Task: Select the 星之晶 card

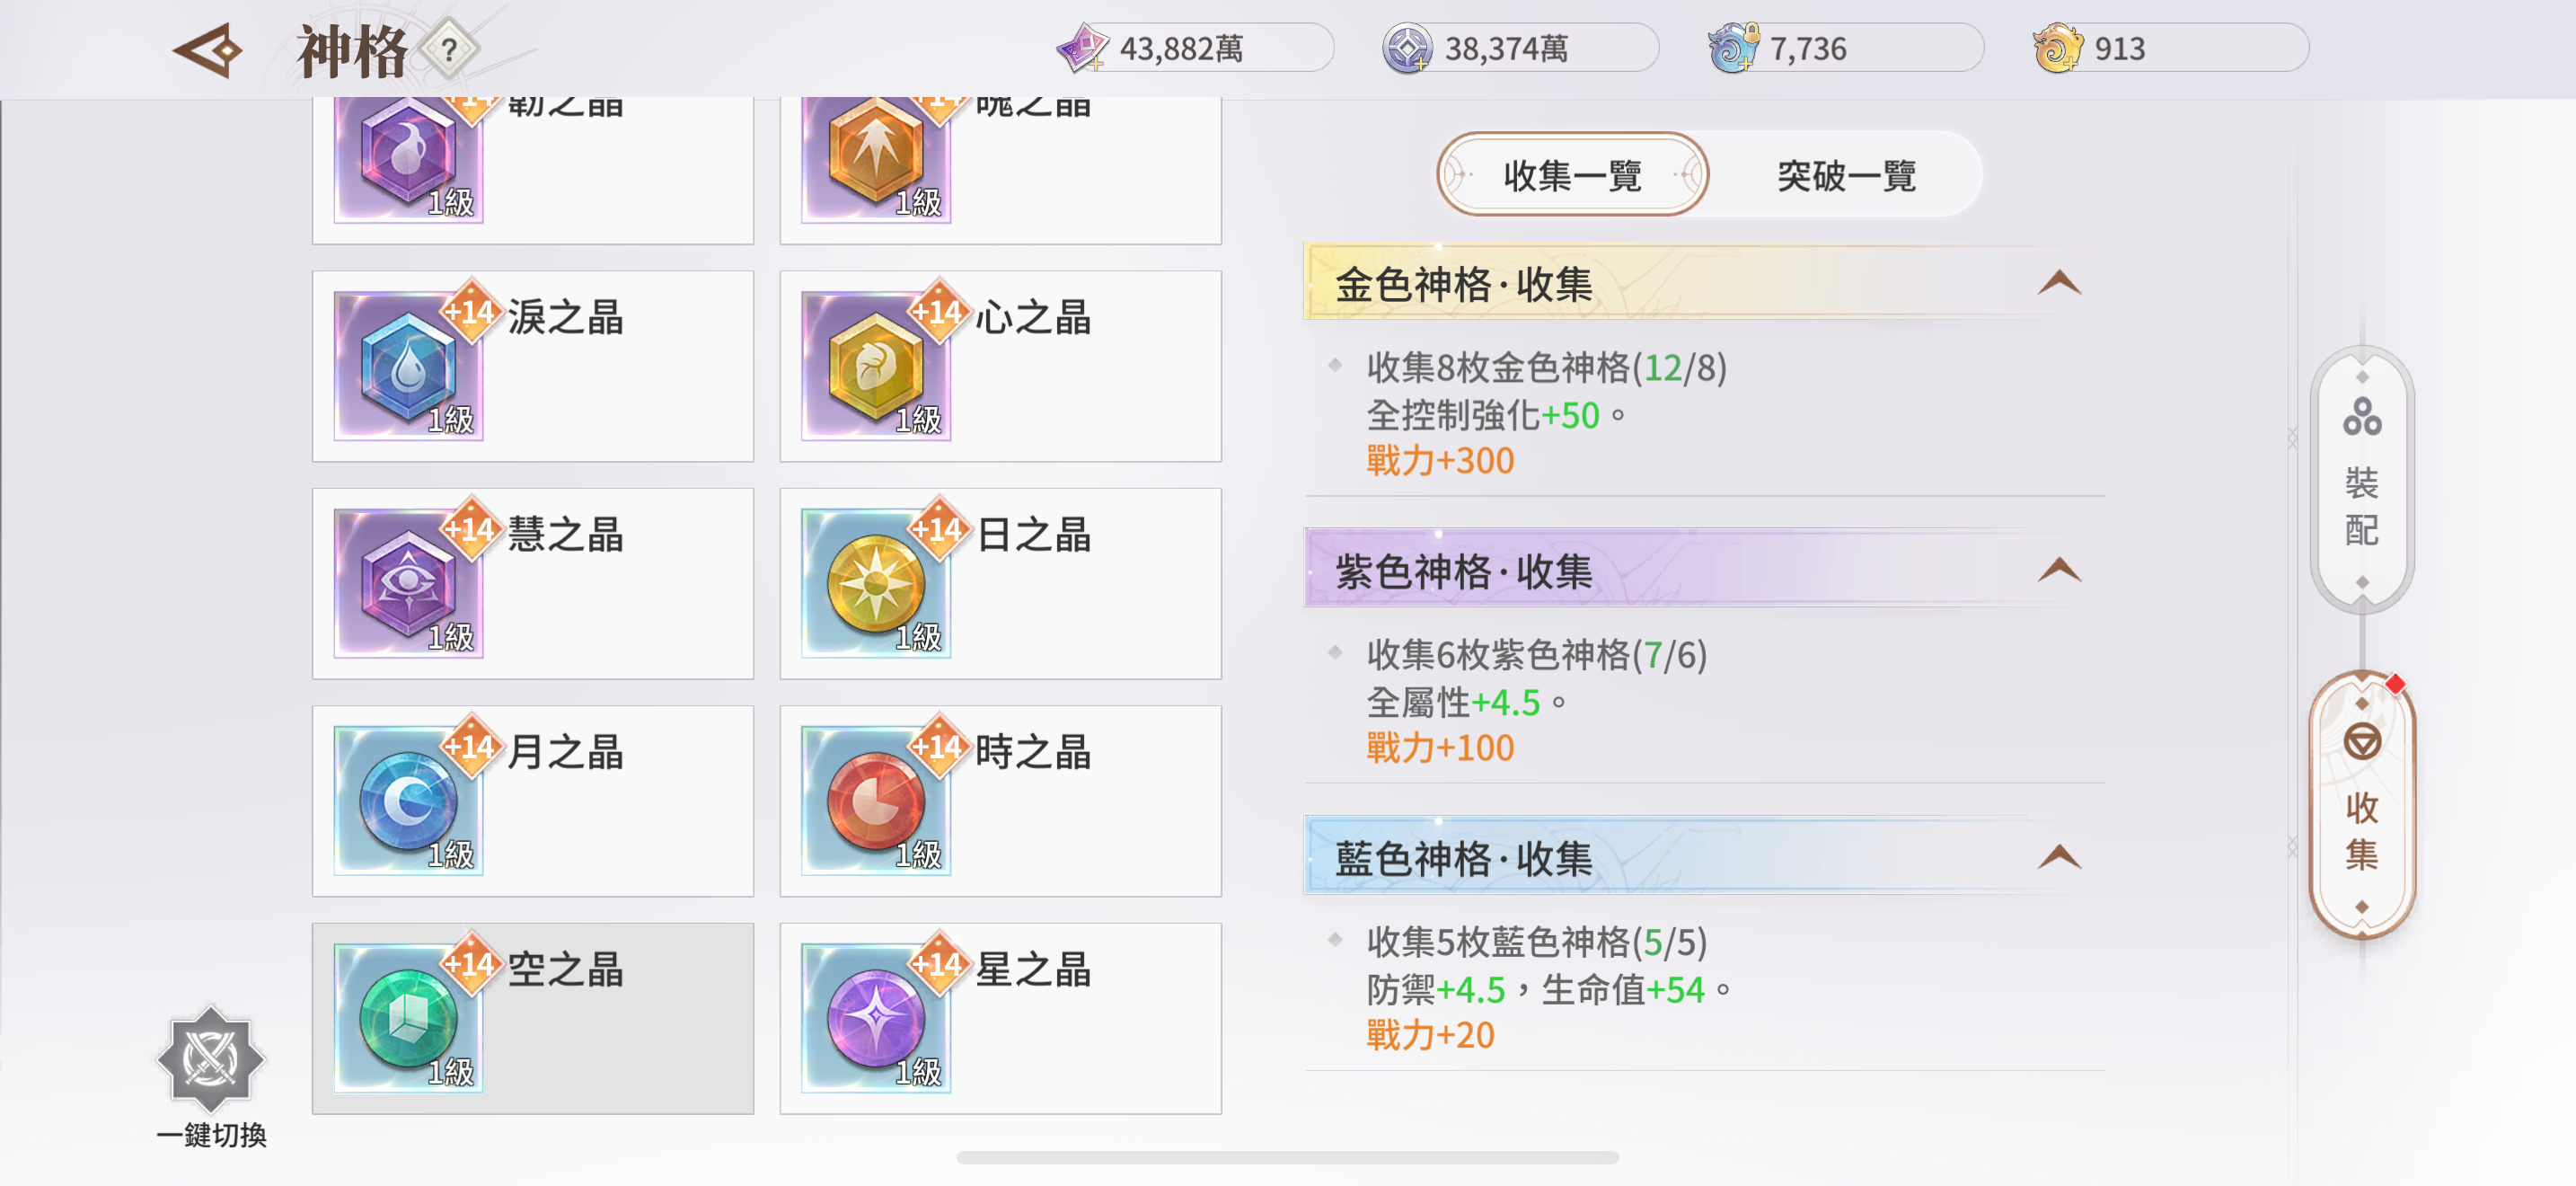Action: pos(1000,1018)
